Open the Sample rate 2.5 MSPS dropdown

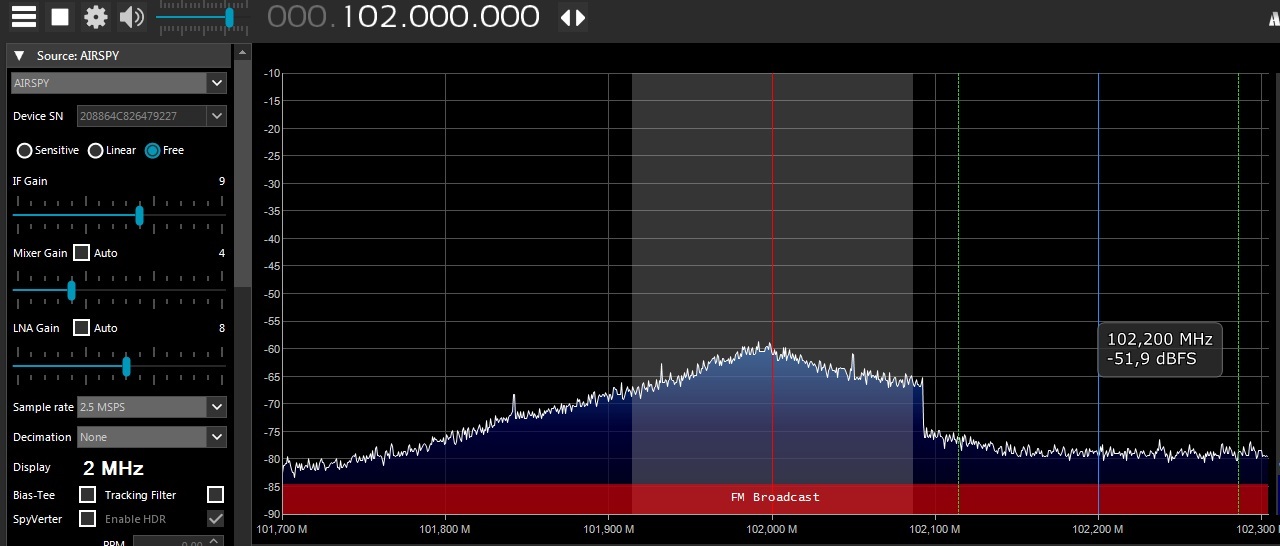tap(152, 407)
